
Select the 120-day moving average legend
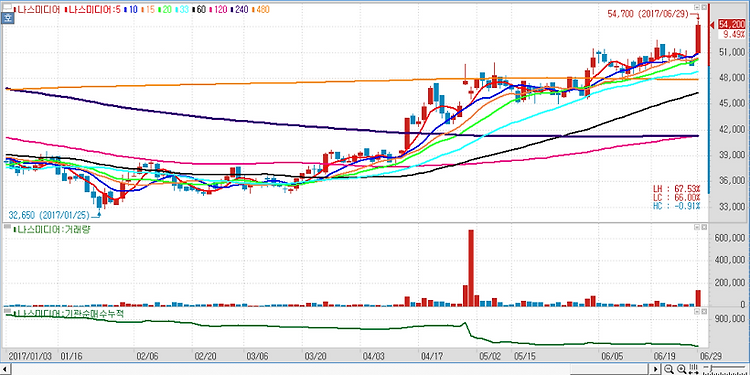pos(219,9)
